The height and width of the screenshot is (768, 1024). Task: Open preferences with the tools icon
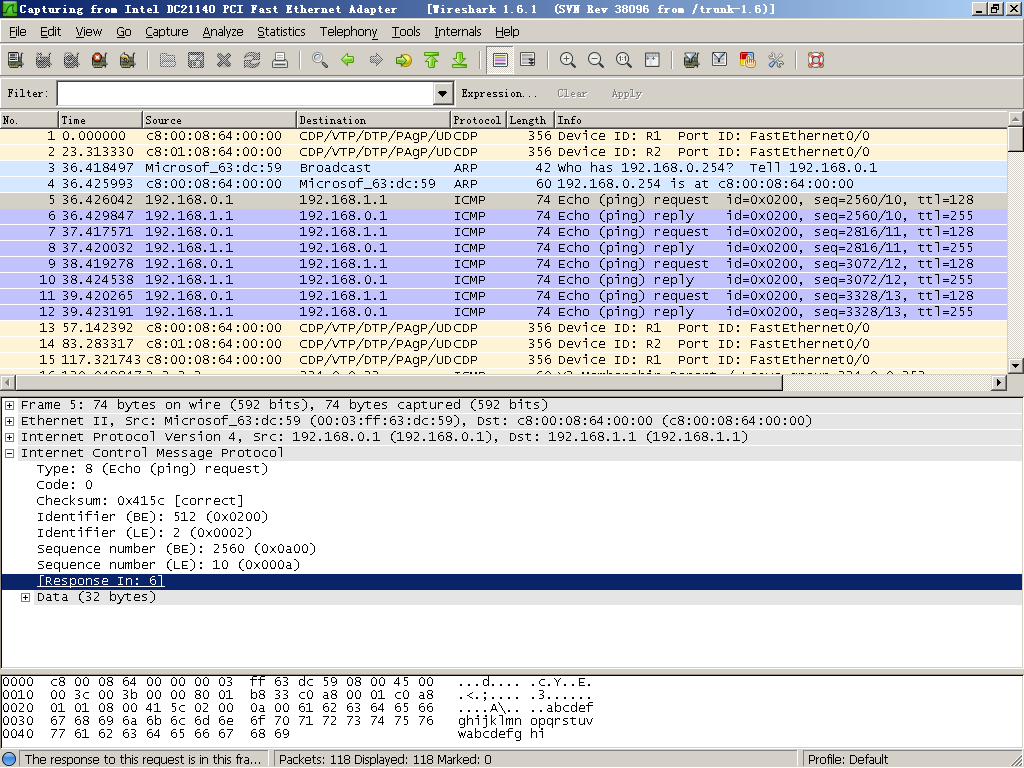776,61
